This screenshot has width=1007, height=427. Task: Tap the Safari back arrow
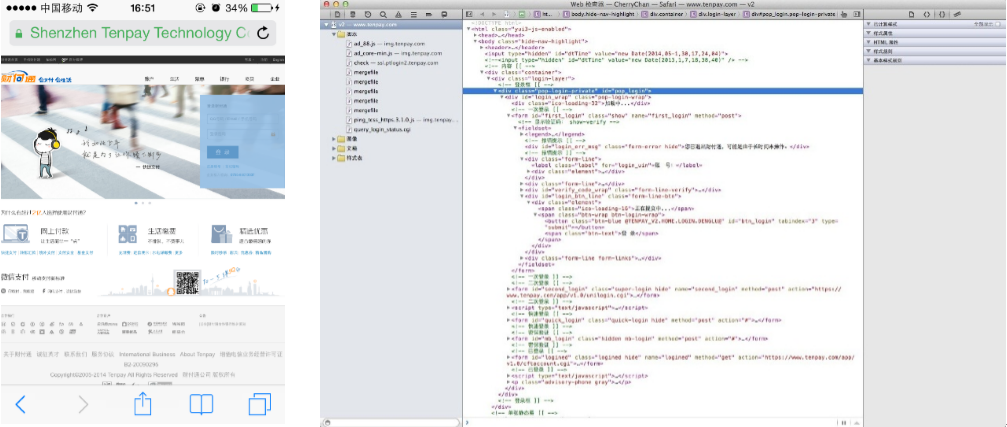[x=21, y=403]
